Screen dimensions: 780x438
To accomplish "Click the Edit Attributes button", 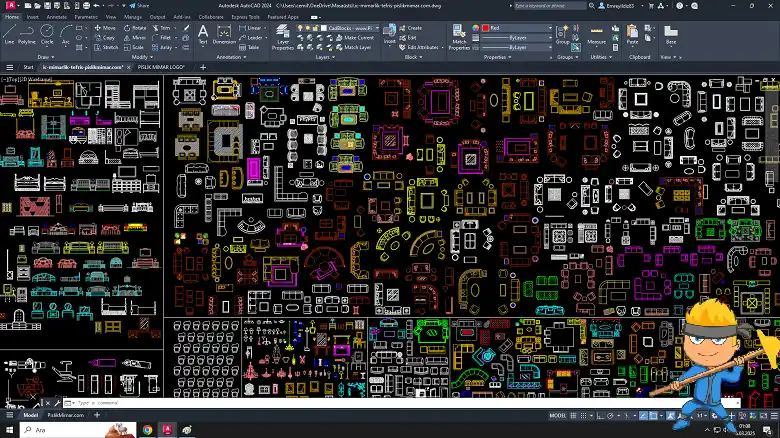I will click(420, 47).
